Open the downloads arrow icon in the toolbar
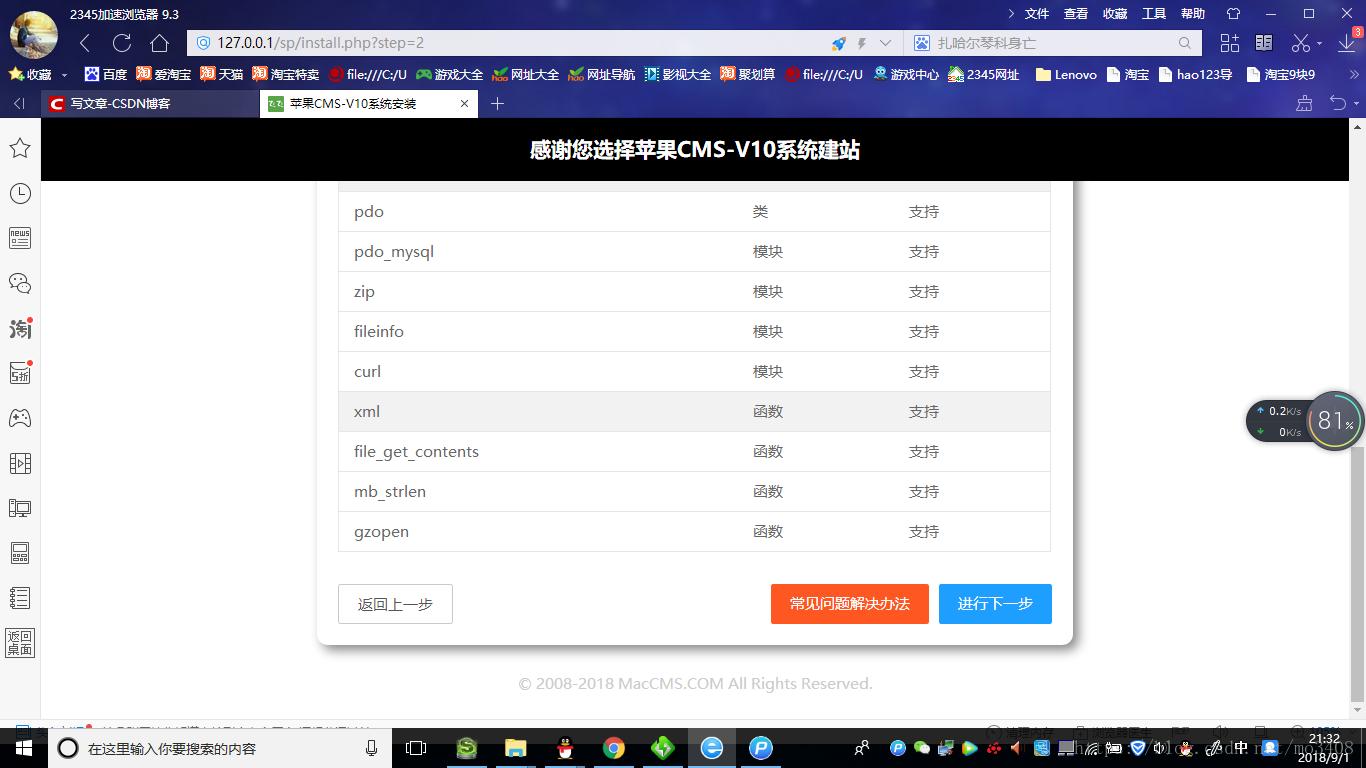The width and height of the screenshot is (1366, 768). tap(1345, 43)
